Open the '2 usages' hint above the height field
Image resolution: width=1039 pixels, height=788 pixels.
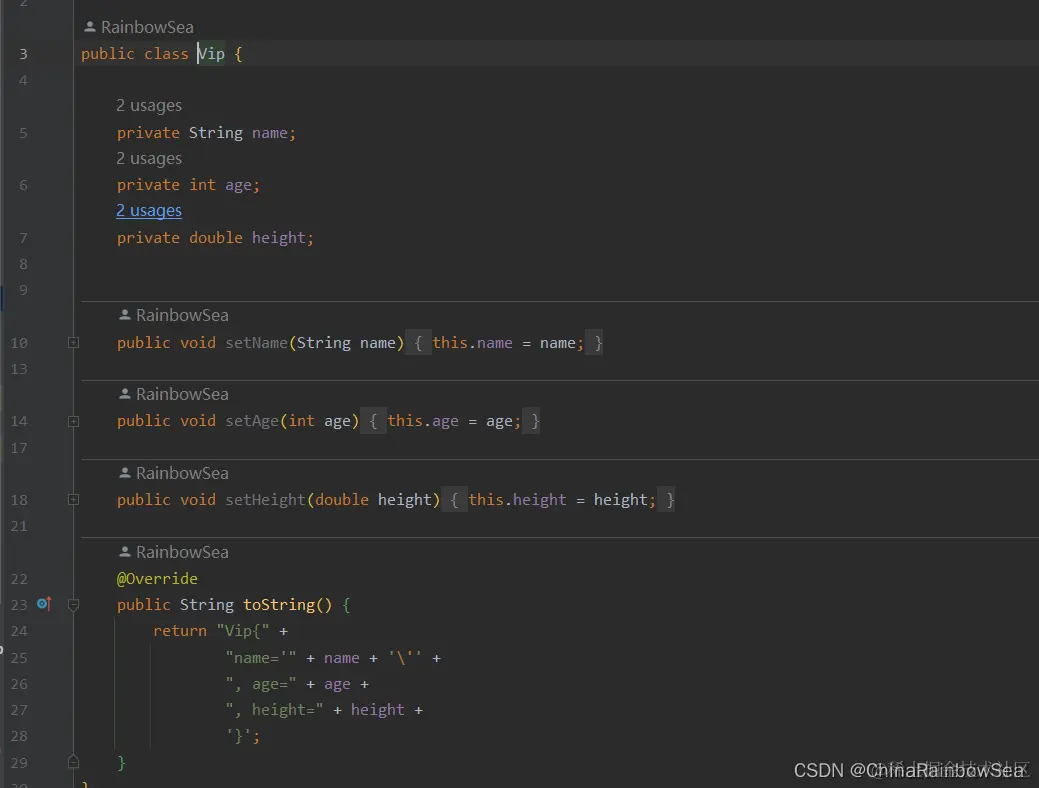[149, 211]
